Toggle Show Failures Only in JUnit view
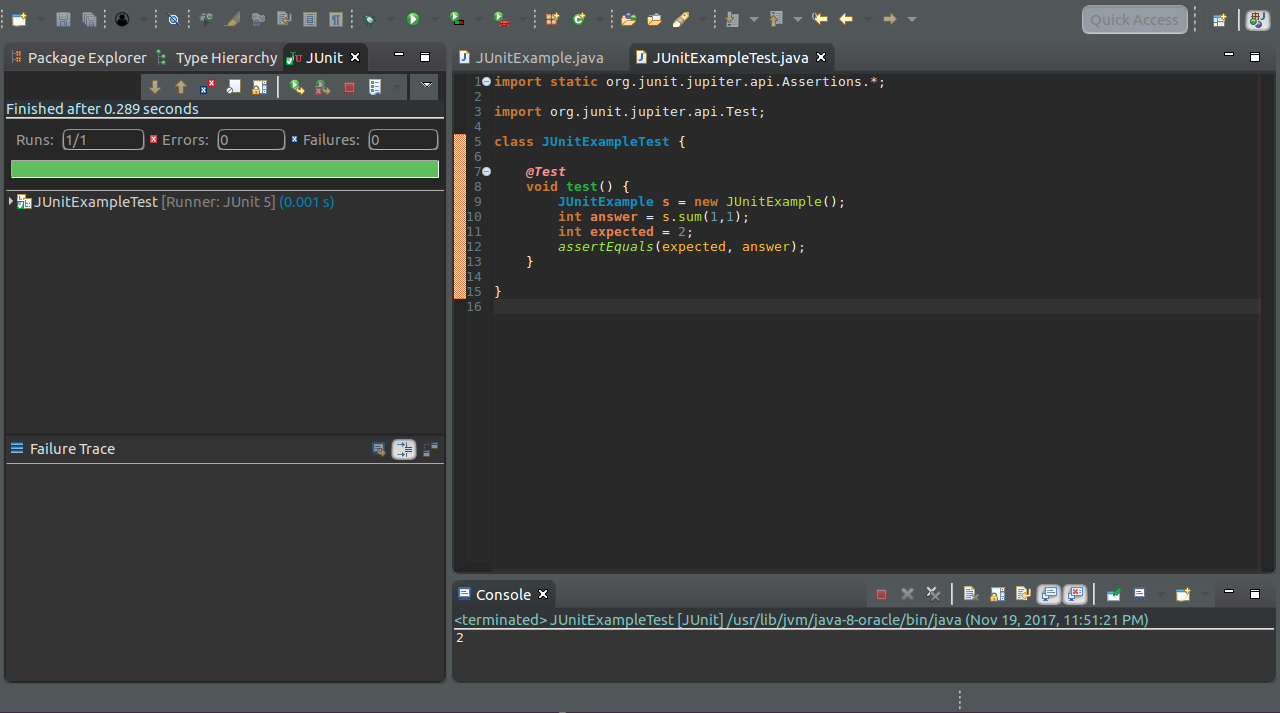1280x713 pixels. pos(207,87)
